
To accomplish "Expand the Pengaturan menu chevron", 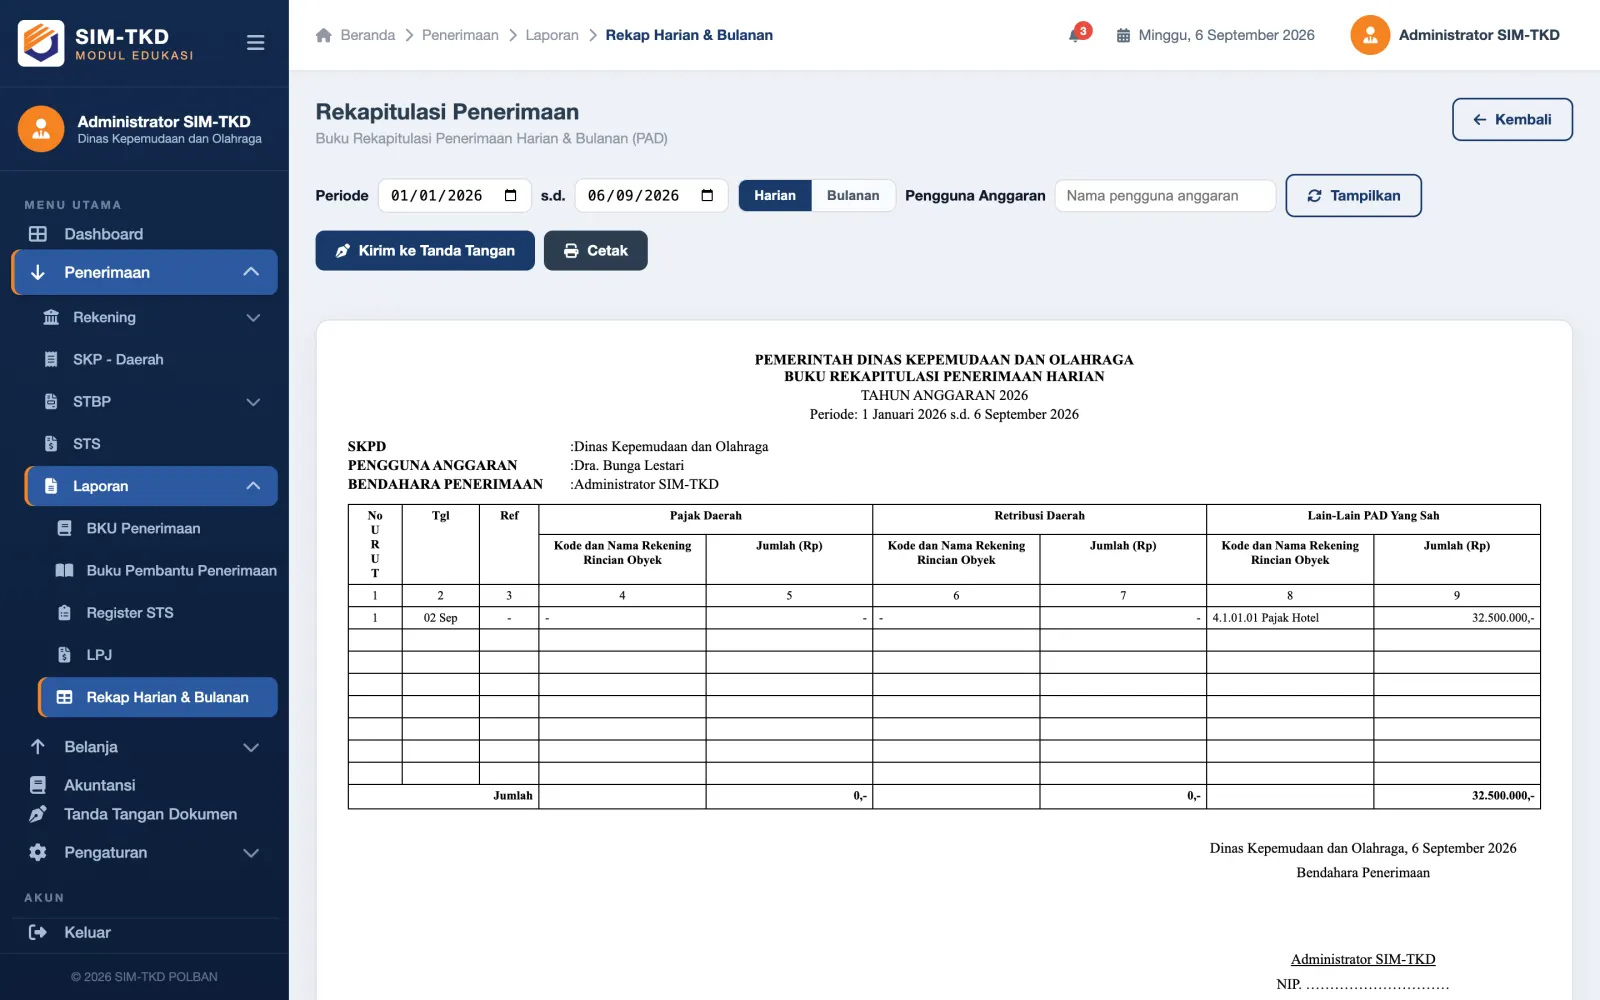I will [251, 853].
